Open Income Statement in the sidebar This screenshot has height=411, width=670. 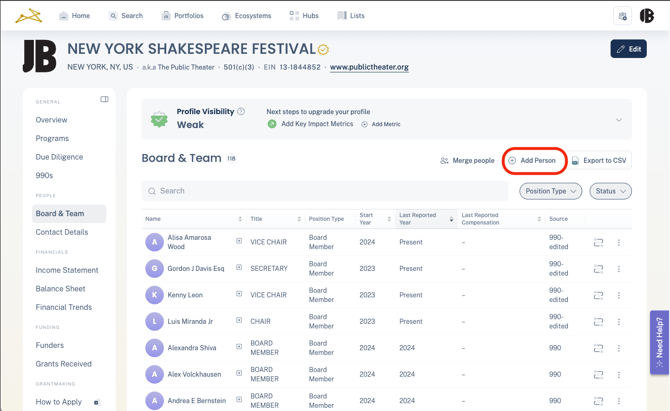click(x=67, y=270)
